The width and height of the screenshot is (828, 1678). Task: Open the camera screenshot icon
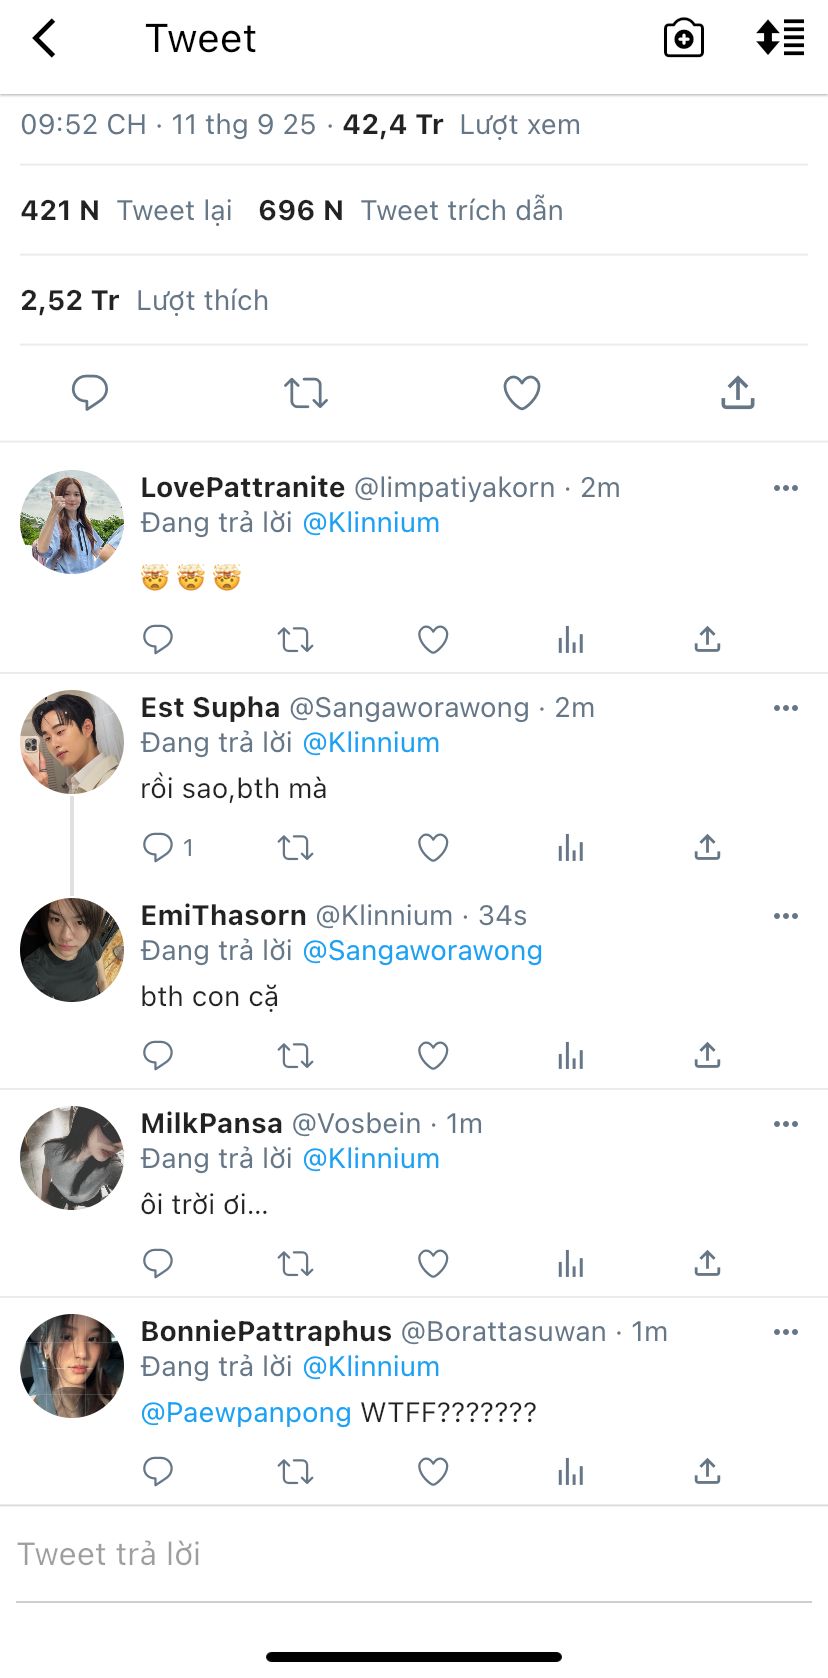pyautogui.click(x=684, y=39)
